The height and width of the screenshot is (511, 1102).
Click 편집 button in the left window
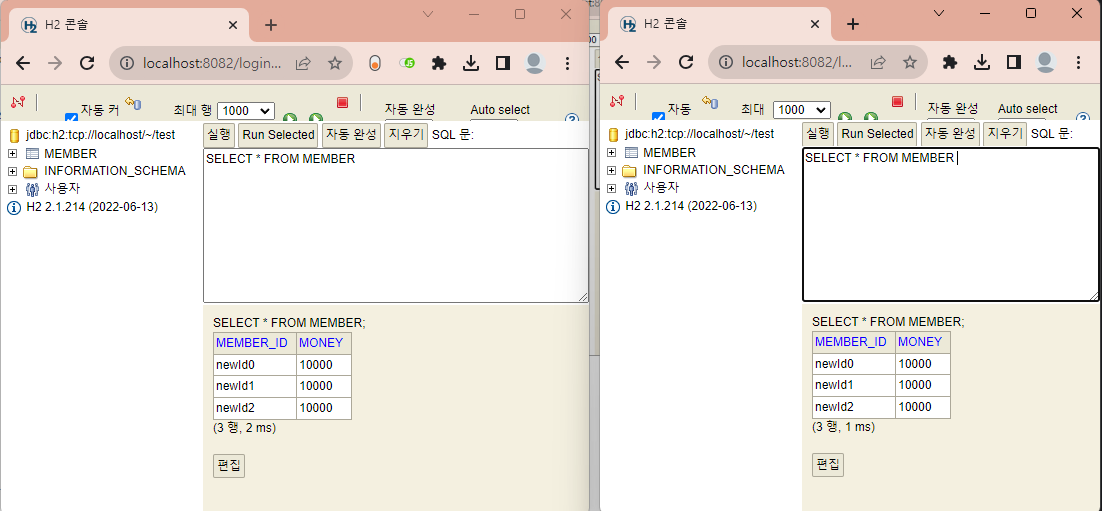(229, 466)
